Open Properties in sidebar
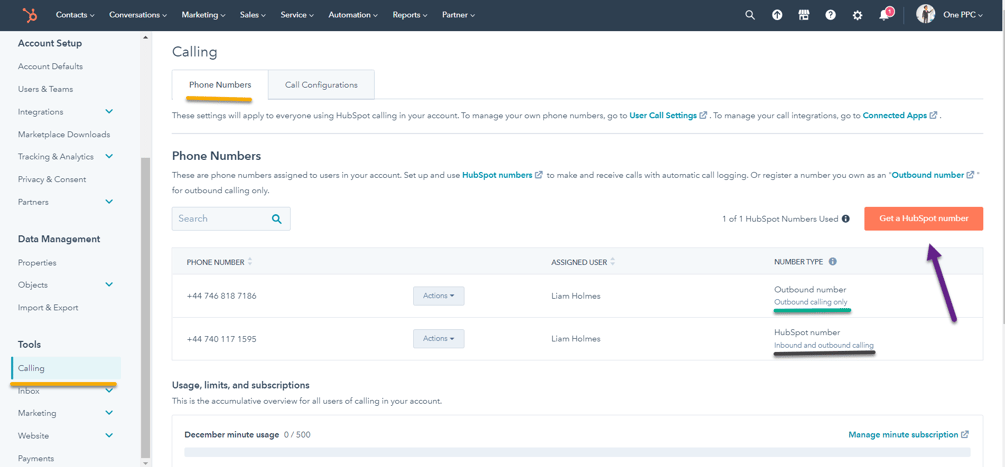The height and width of the screenshot is (467, 1005). click(x=37, y=263)
